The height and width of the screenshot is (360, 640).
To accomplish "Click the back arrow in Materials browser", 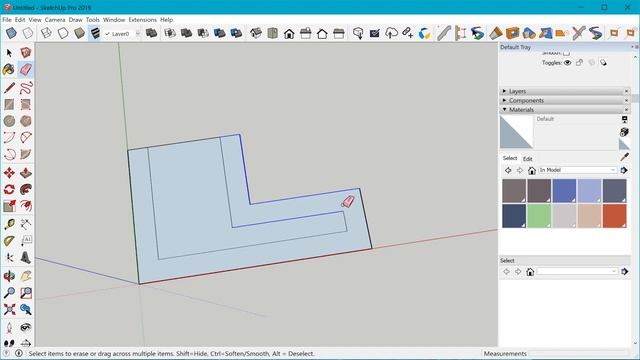I will point(508,170).
